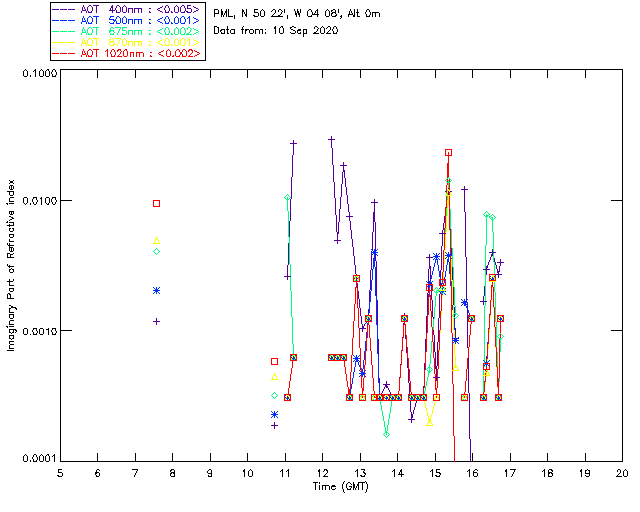Click the 'AOT 1020nm : <0.002>' legend entry
Viewport: 640px width, 512px height.
pyautogui.click(x=128, y=53)
